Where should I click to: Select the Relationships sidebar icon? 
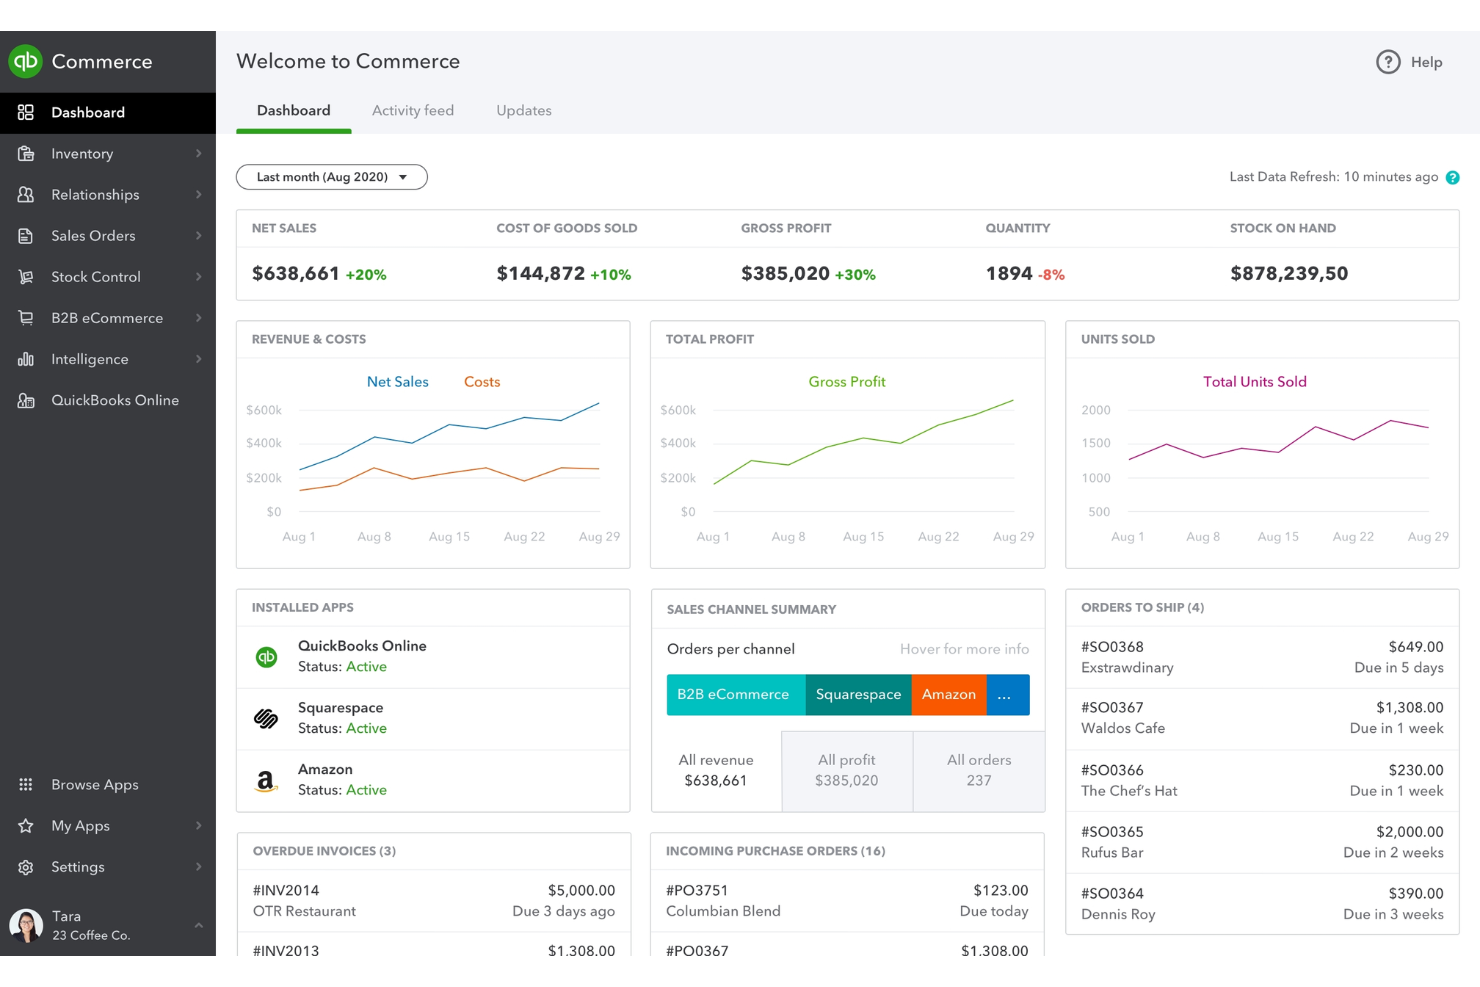[x=25, y=194]
